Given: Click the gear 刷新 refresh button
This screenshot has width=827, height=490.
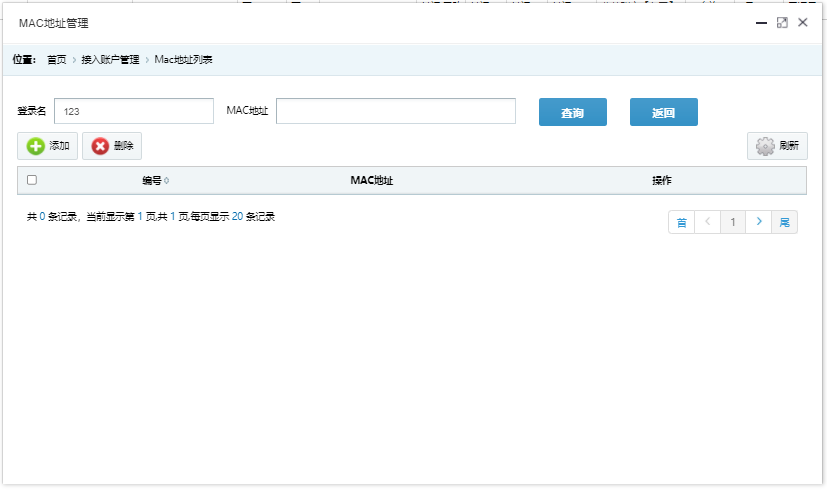Looking at the screenshot, I should [x=777, y=146].
